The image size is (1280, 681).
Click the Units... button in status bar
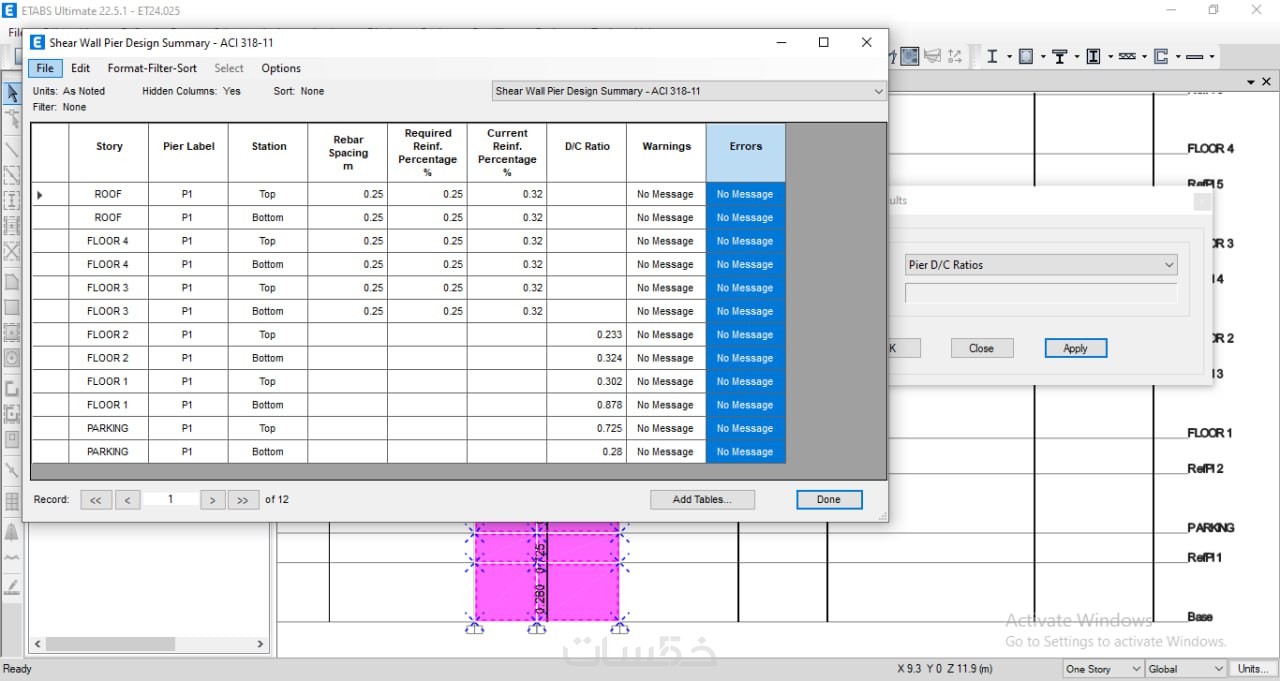tap(1252, 669)
